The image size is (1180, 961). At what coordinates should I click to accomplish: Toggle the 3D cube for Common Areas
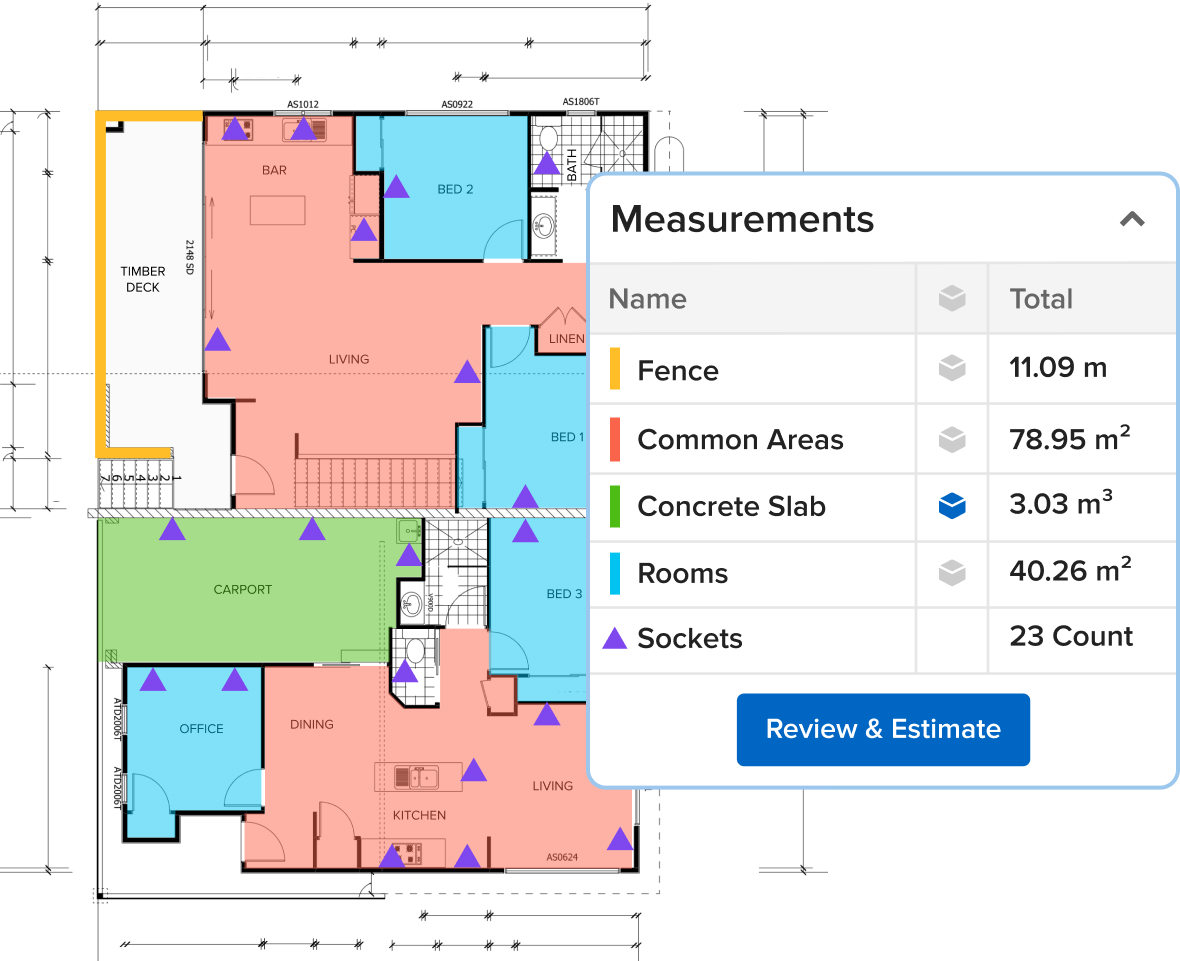click(952, 439)
